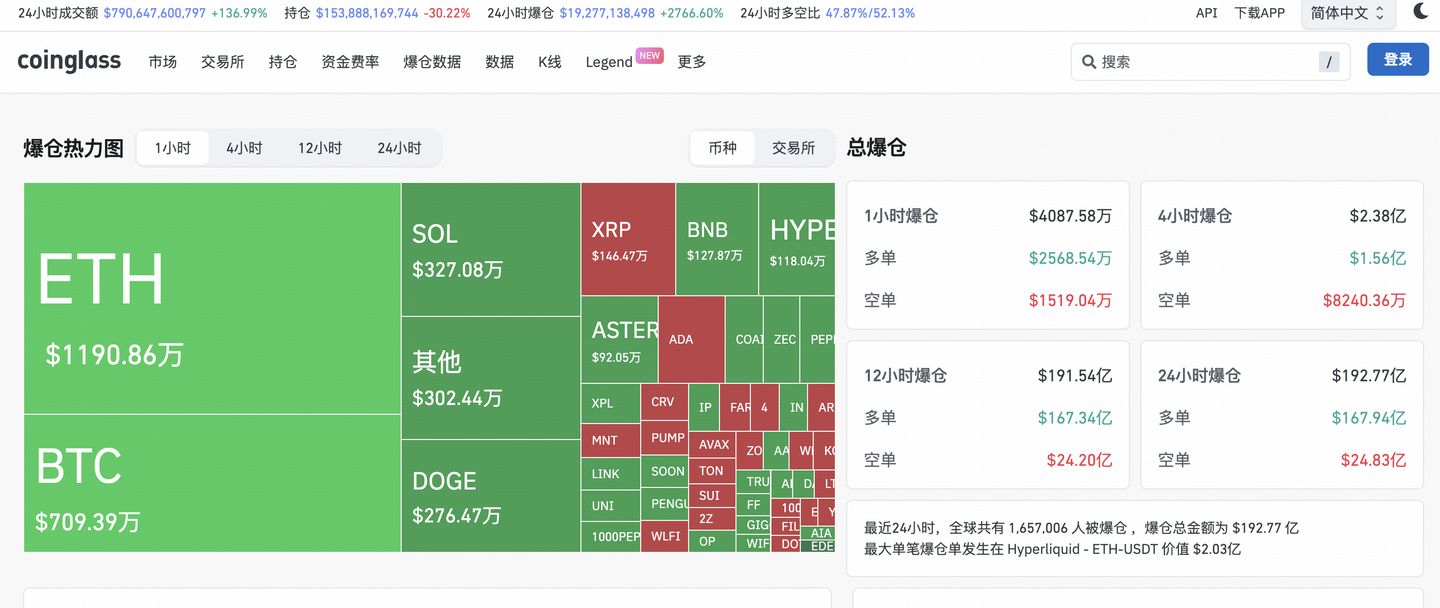Click the slash shortcut key badge
This screenshot has height=608, width=1440.
[1329, 62]
